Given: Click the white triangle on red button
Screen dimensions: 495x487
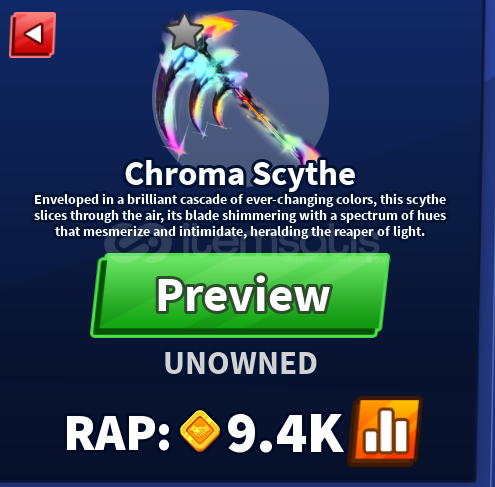Looking at the screenshot, I should point(34,33).
